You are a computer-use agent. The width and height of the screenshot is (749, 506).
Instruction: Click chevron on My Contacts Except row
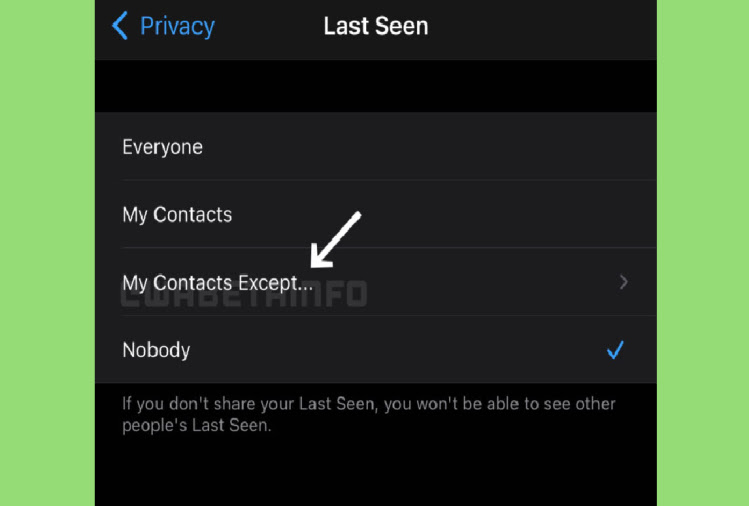click(623, 282)
